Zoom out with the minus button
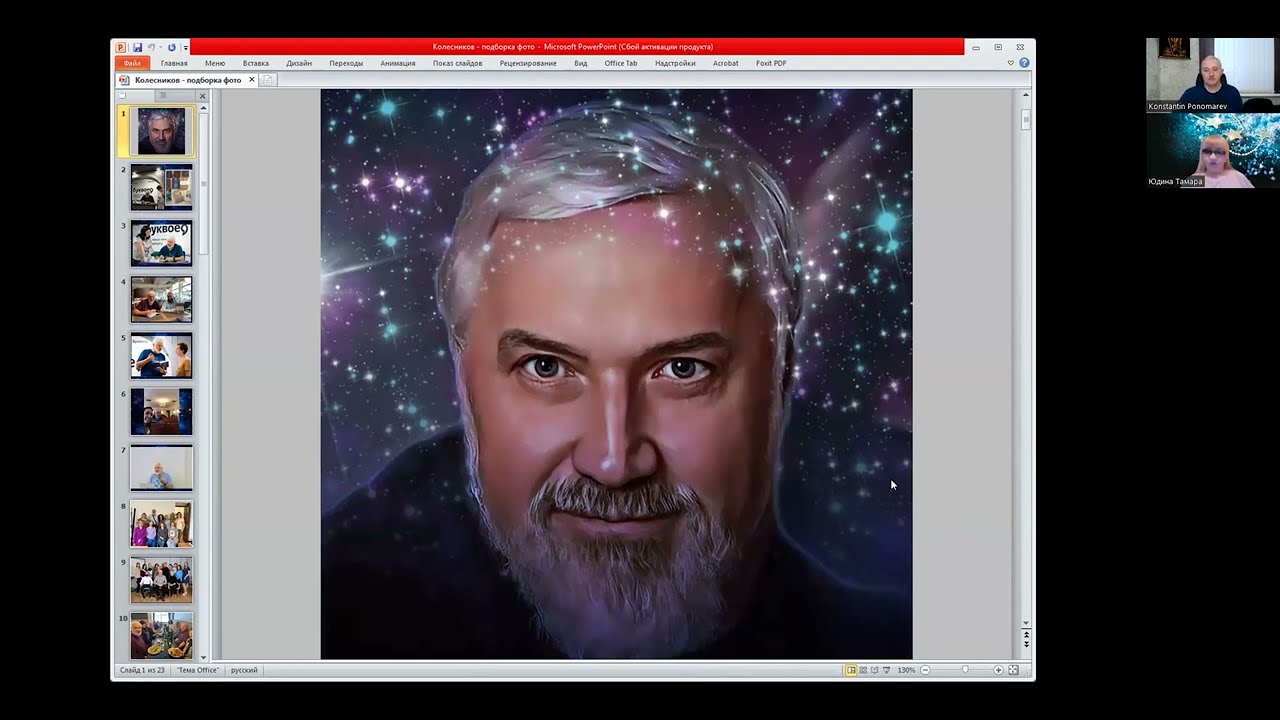The height and width of the screenshot is (720, 1280). (x=925, y=670)
